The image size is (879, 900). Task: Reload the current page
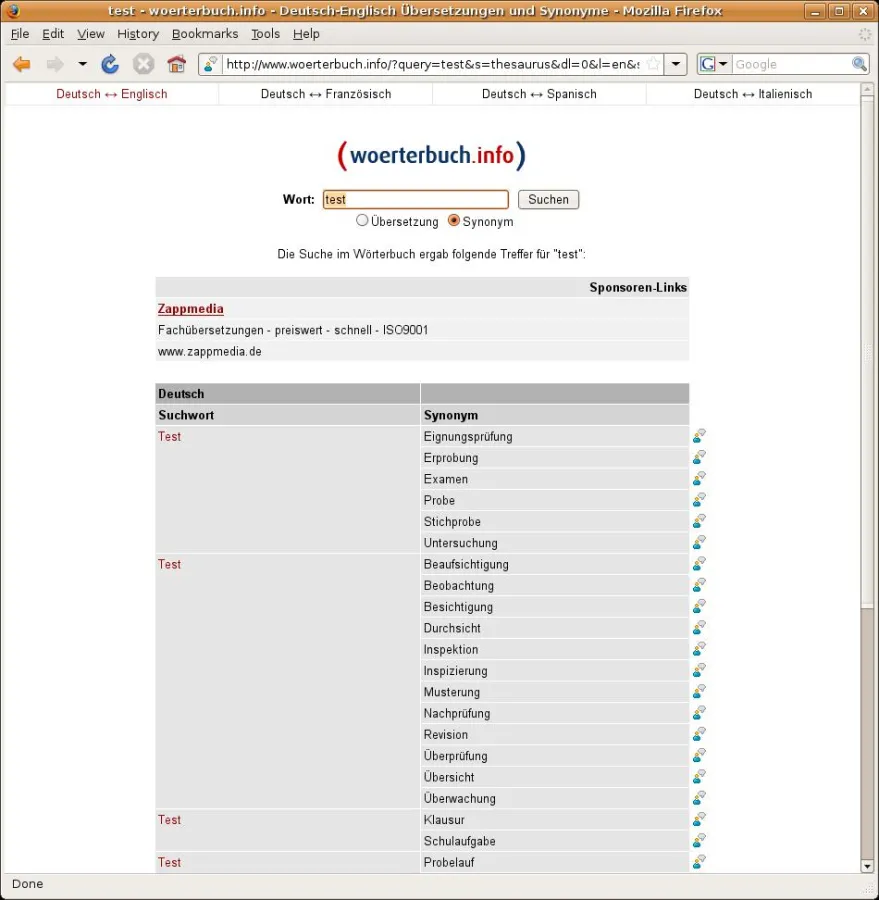(108, 63)
